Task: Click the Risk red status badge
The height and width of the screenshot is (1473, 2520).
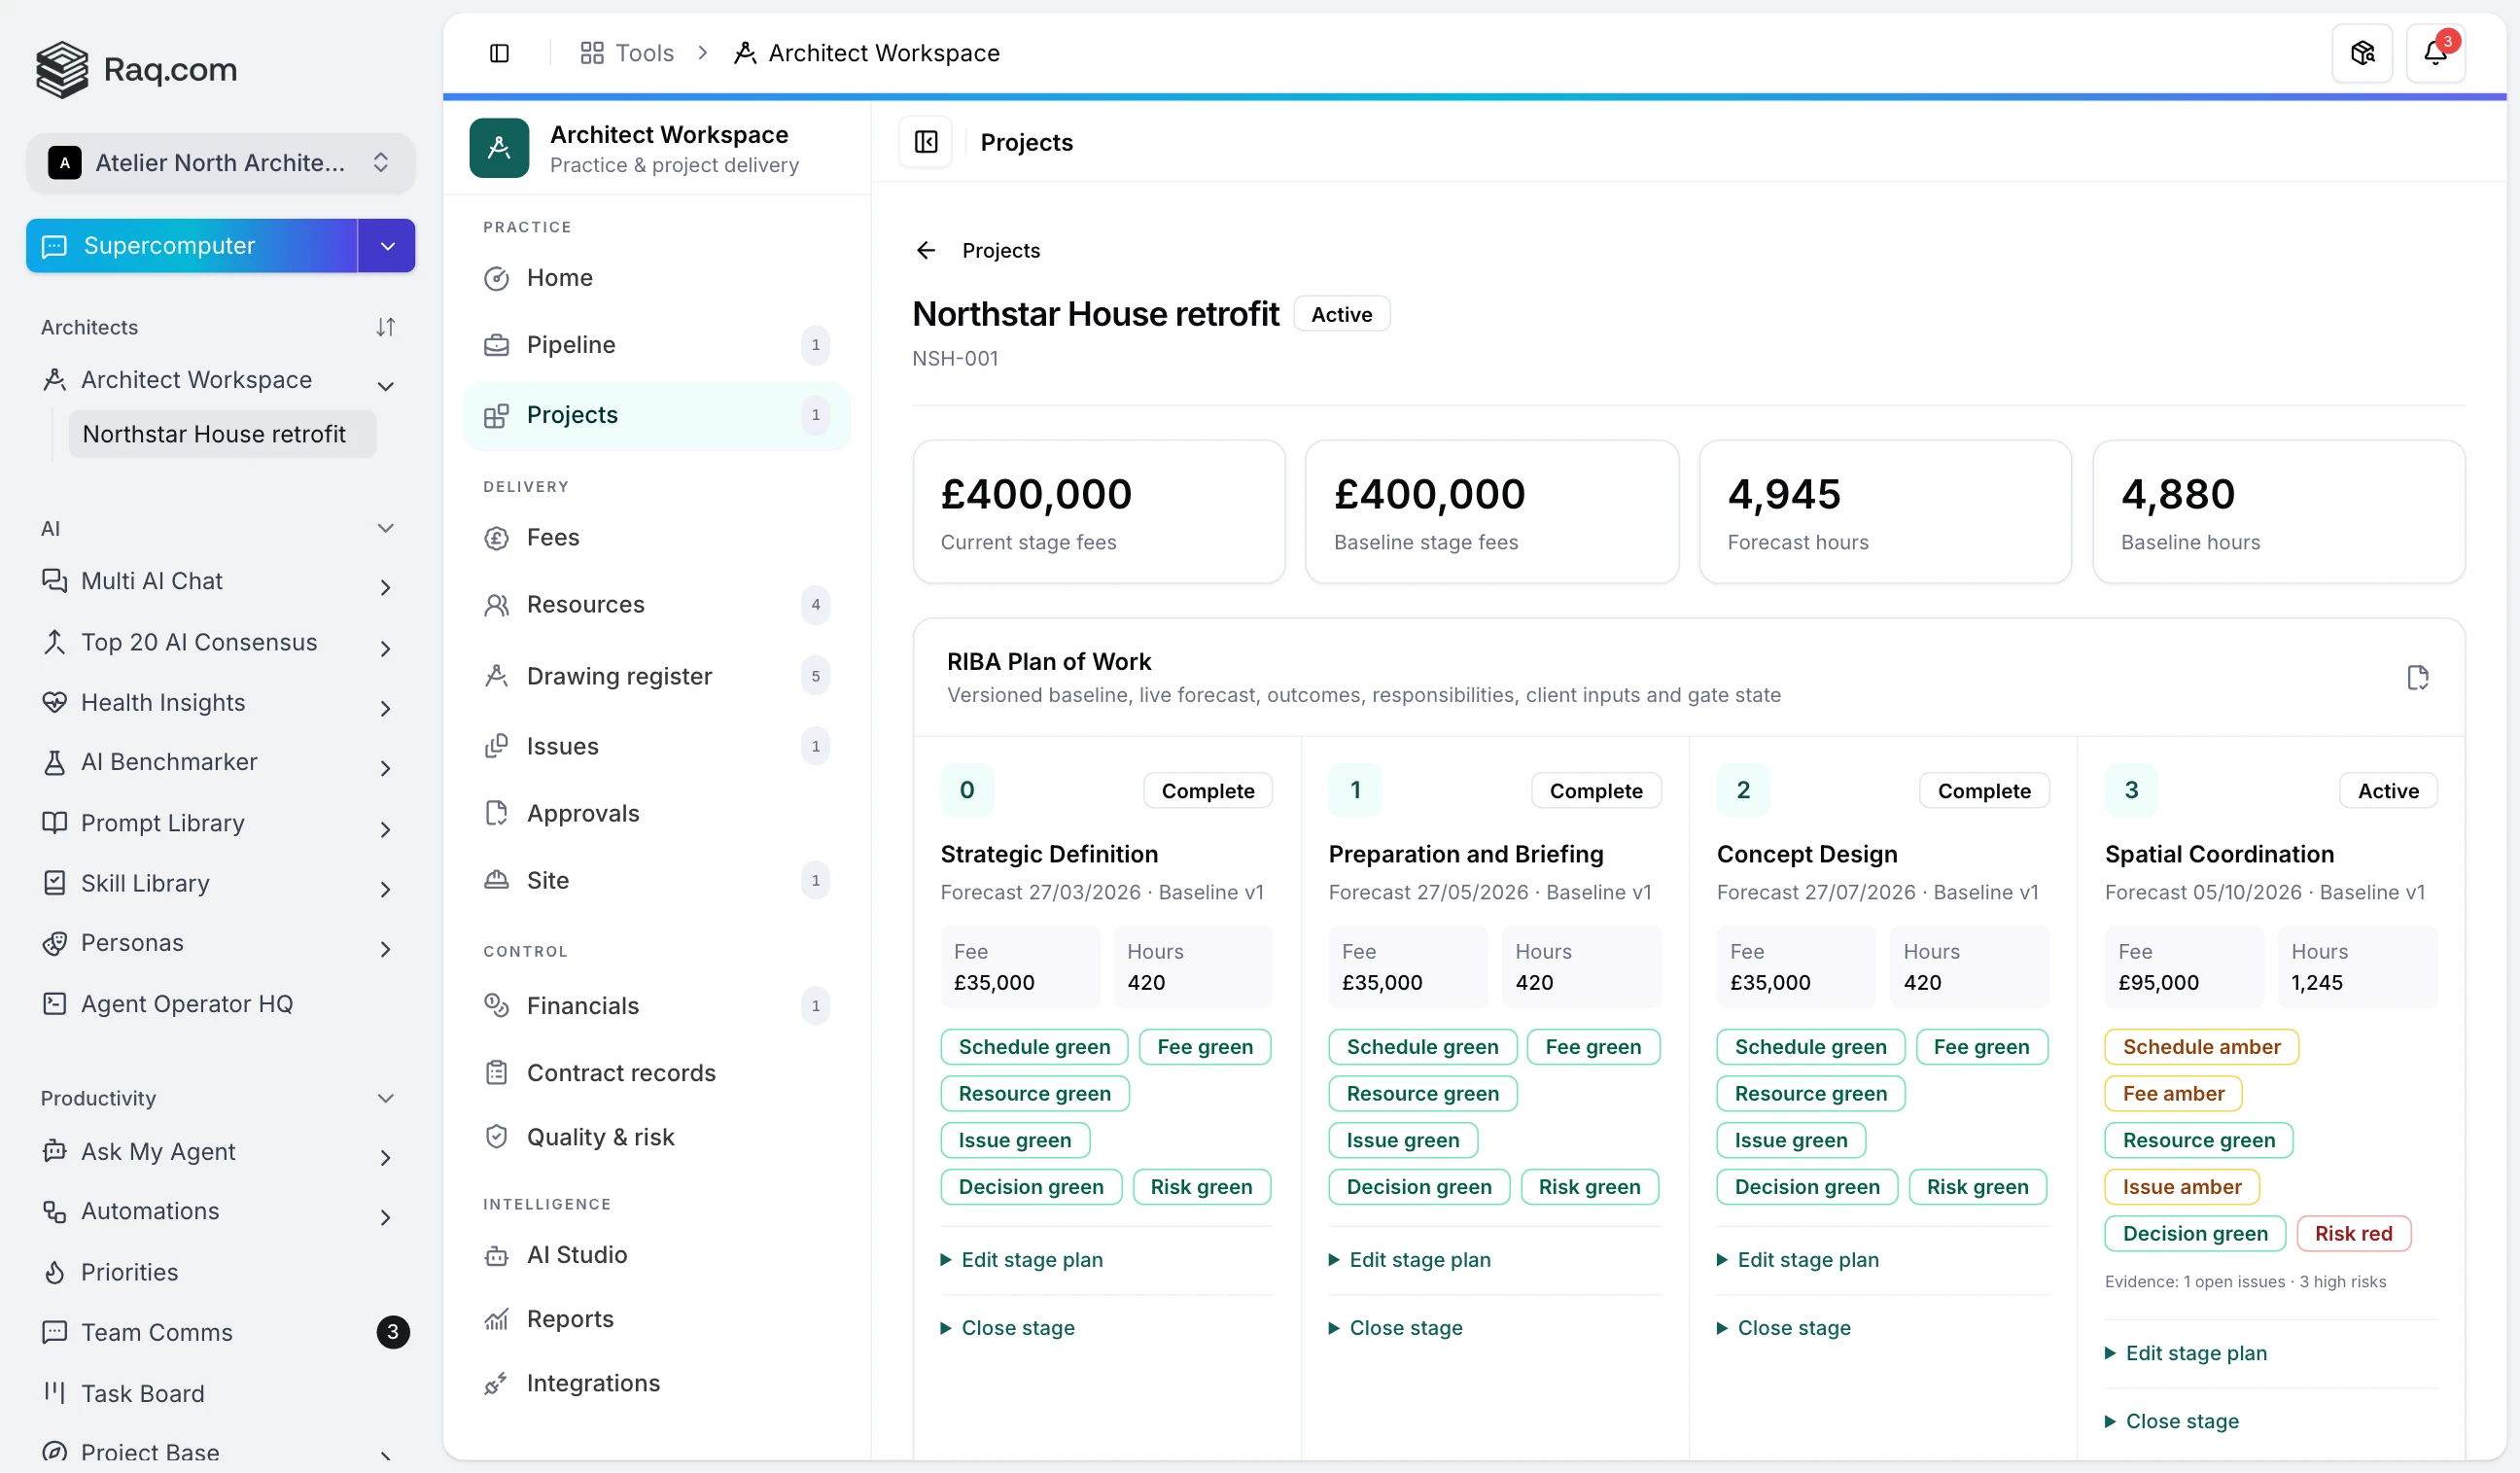Action: pyautogui.click(x=2354, y=1234)
